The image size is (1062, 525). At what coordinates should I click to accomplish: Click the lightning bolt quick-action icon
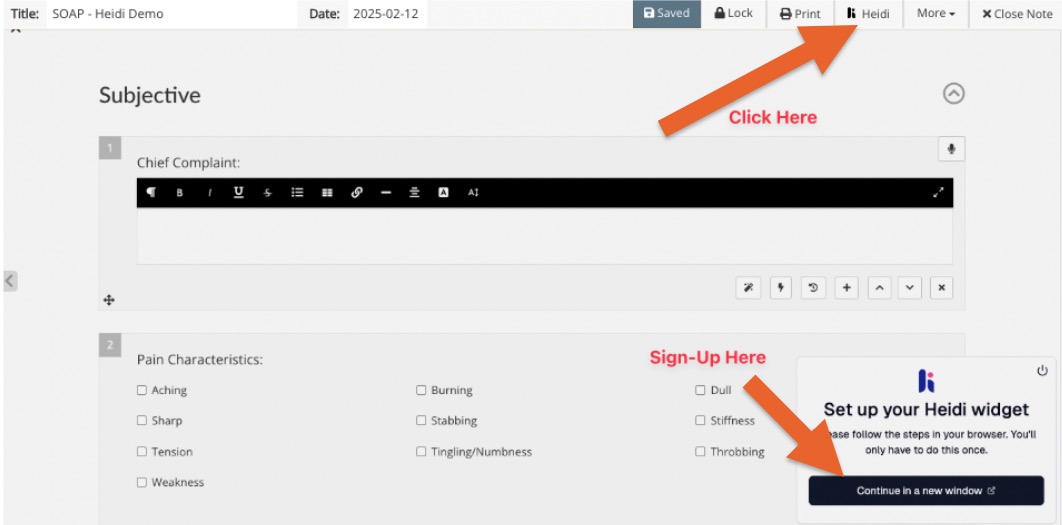(x=781, y=288)
